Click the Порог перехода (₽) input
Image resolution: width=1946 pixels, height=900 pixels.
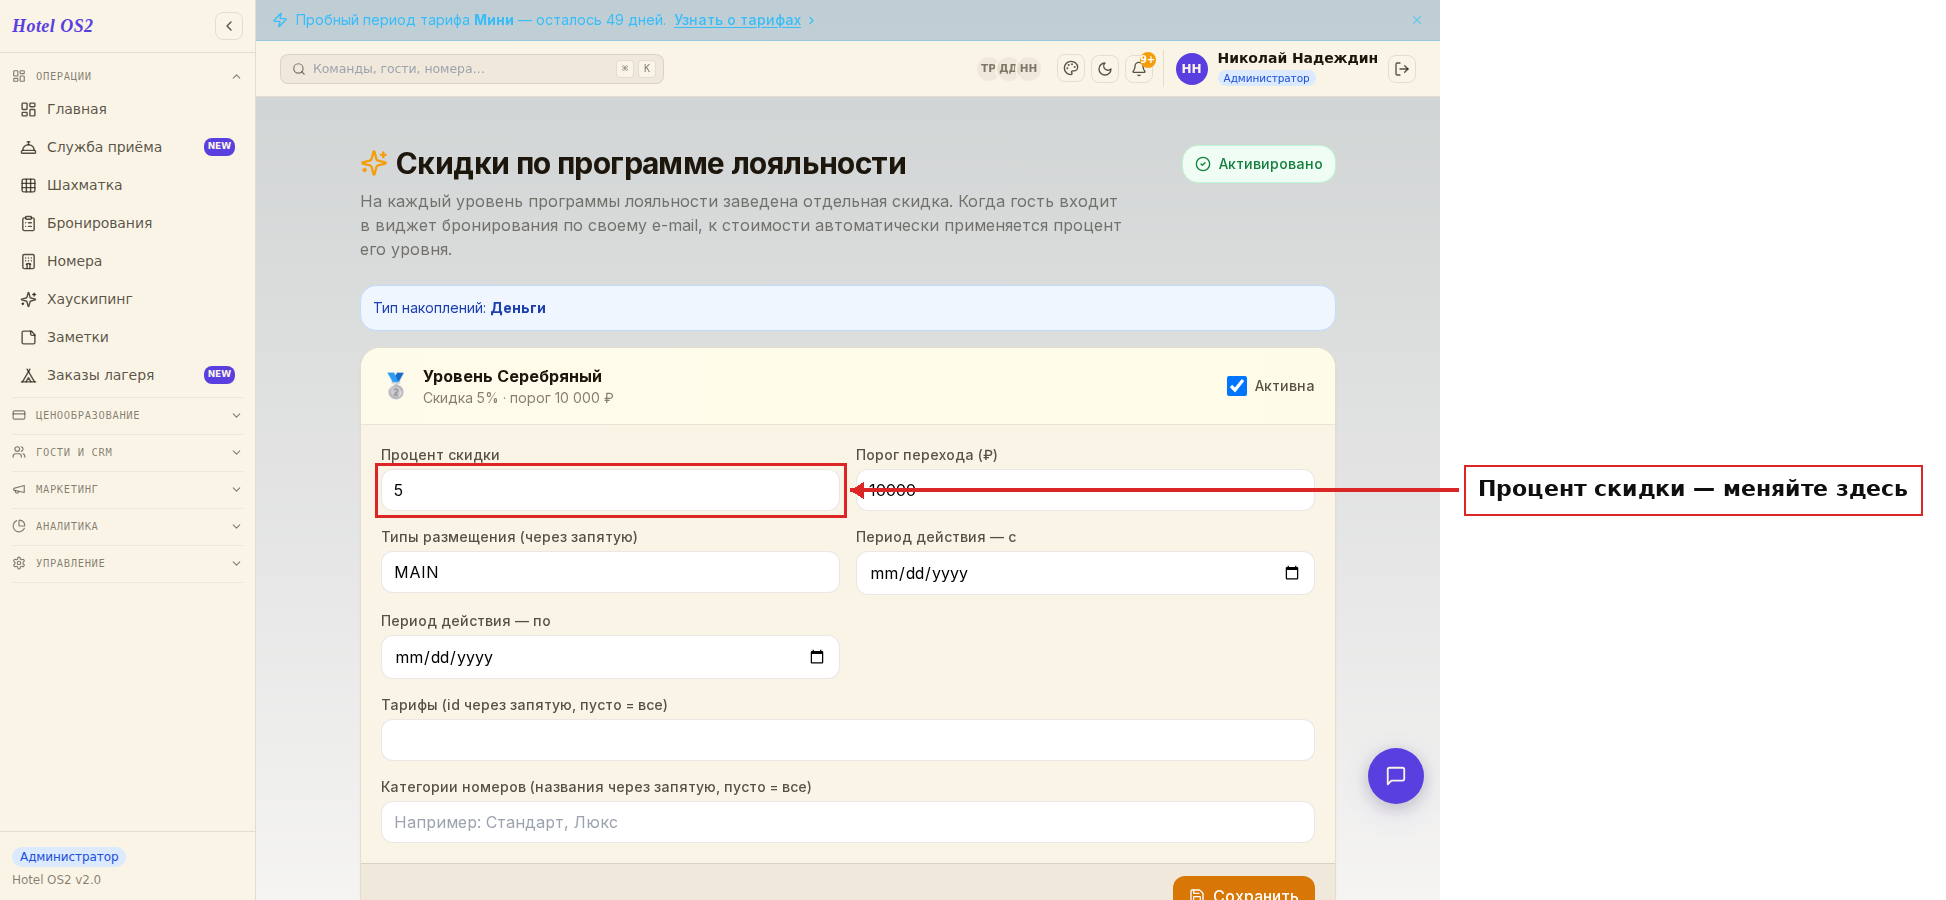click(1085, 490)
